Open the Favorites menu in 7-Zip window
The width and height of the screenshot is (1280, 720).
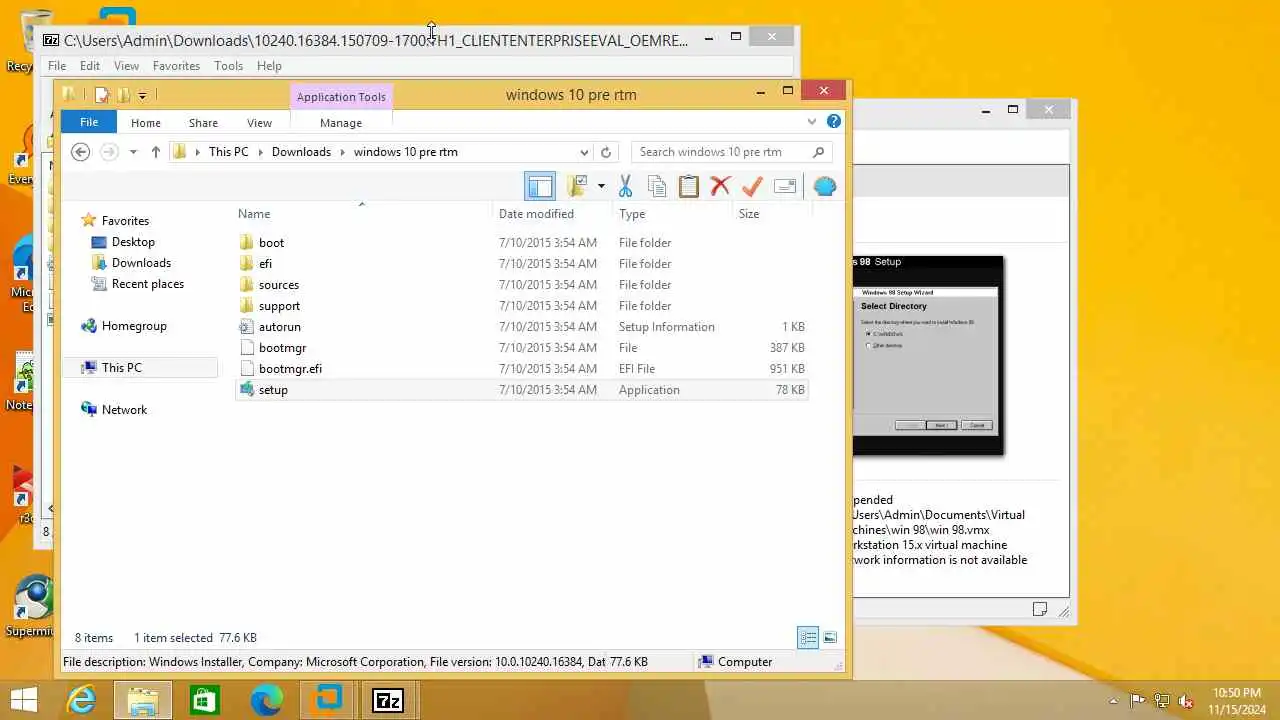[176, 66]
